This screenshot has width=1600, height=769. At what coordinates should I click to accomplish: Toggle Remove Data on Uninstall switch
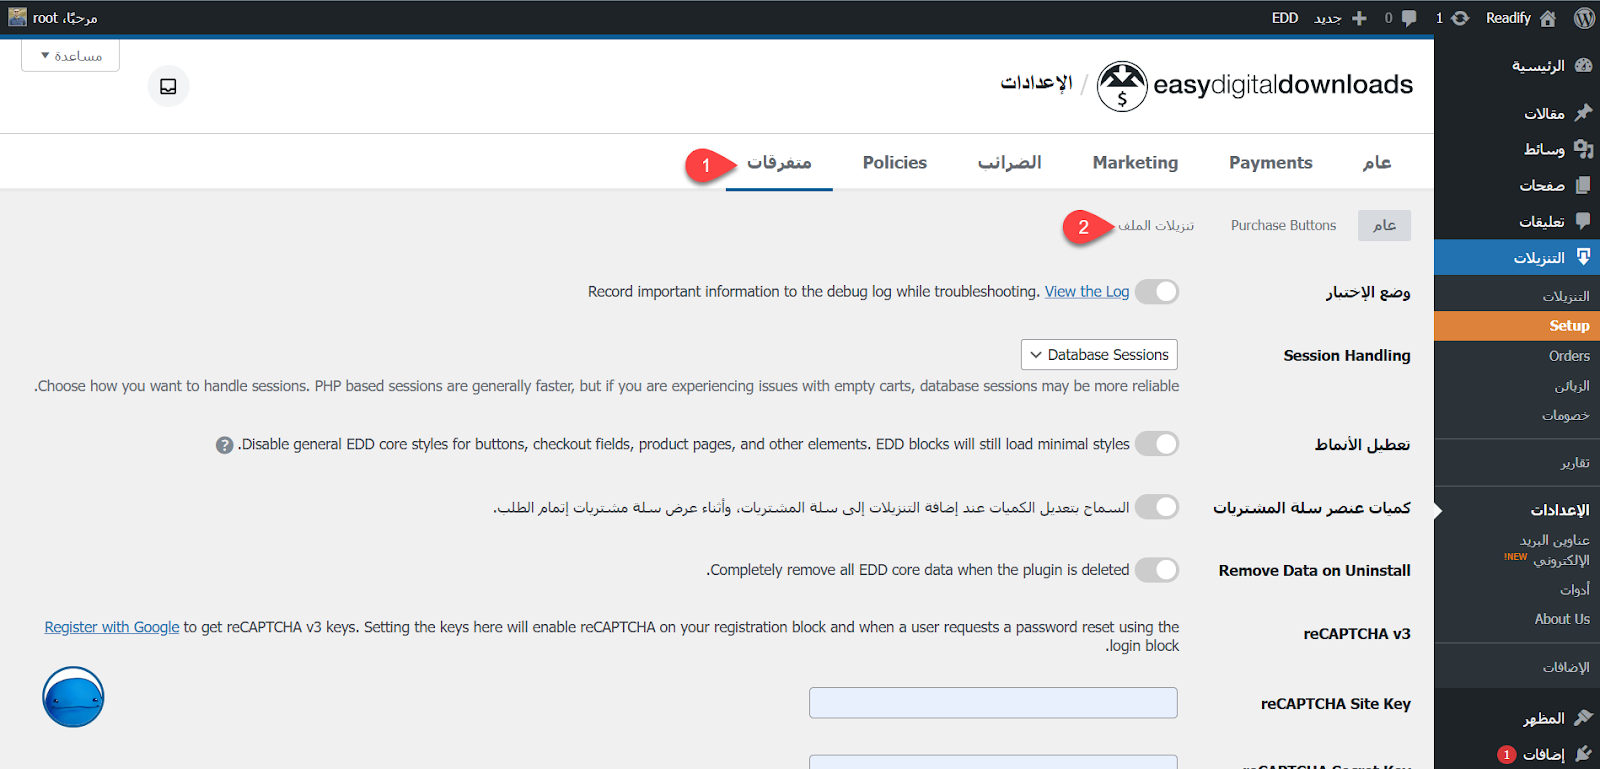1157,569
